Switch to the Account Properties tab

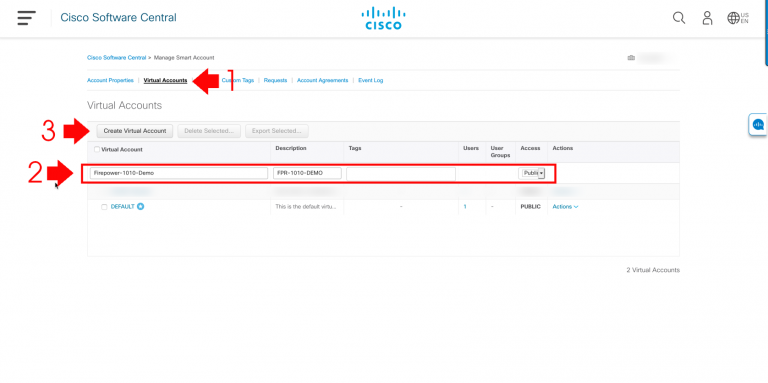coord(110,80)
